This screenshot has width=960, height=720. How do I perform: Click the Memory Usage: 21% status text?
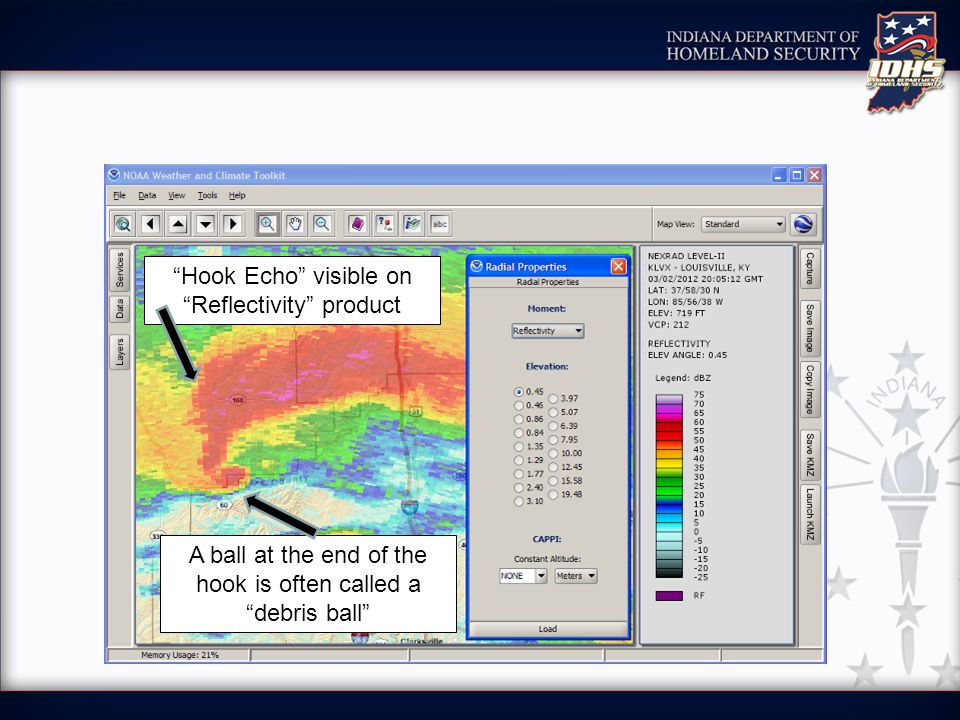[180, 655]
